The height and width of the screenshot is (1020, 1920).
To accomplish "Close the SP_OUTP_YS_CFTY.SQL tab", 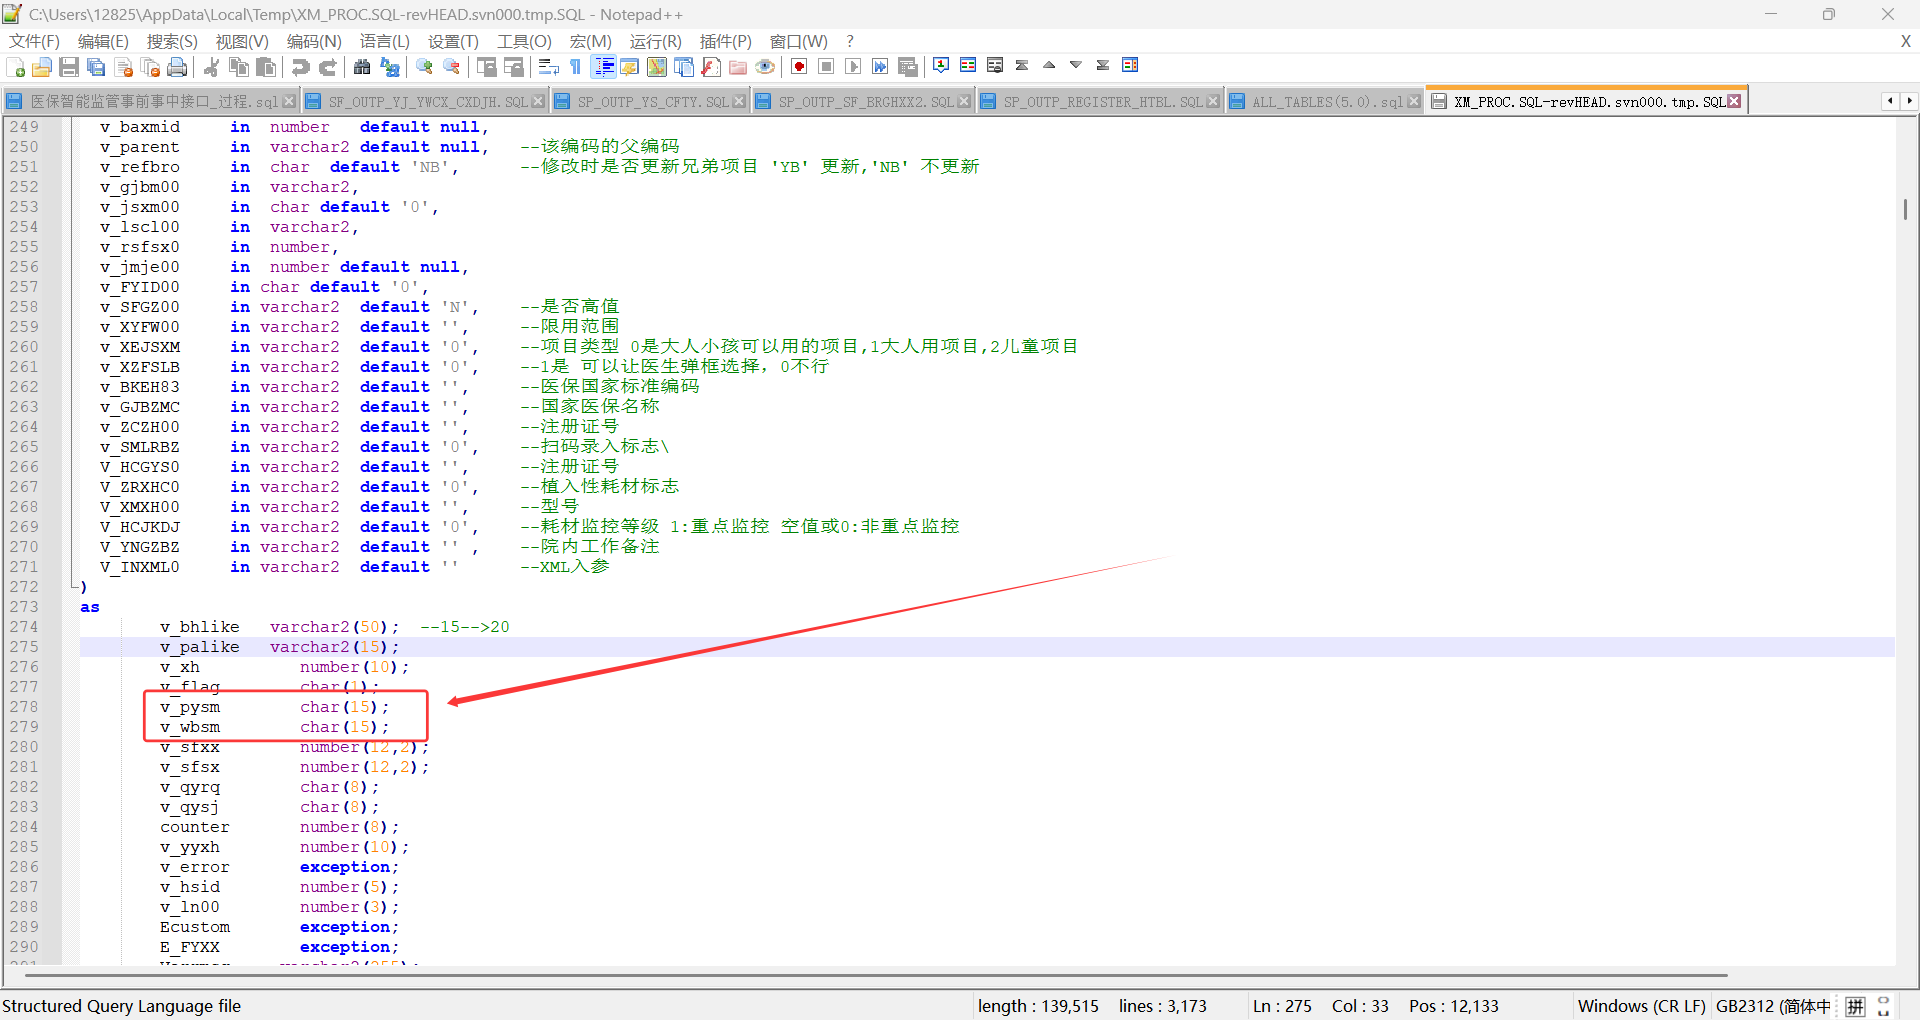I will (x=739, y=102).
